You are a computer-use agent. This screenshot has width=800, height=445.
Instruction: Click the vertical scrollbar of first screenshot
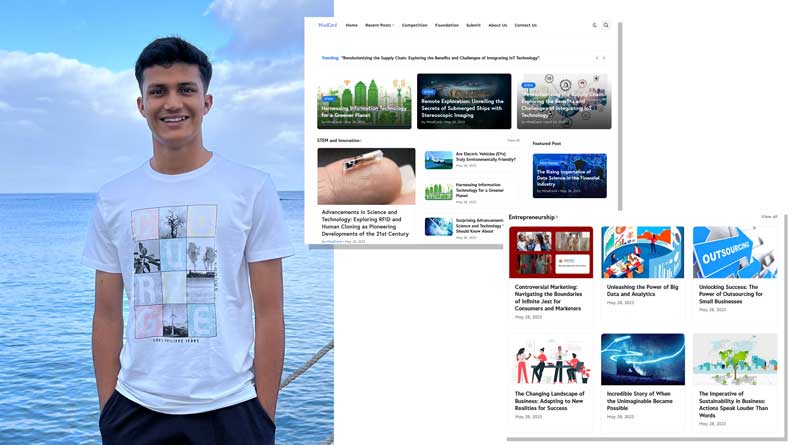coord(620,116)
